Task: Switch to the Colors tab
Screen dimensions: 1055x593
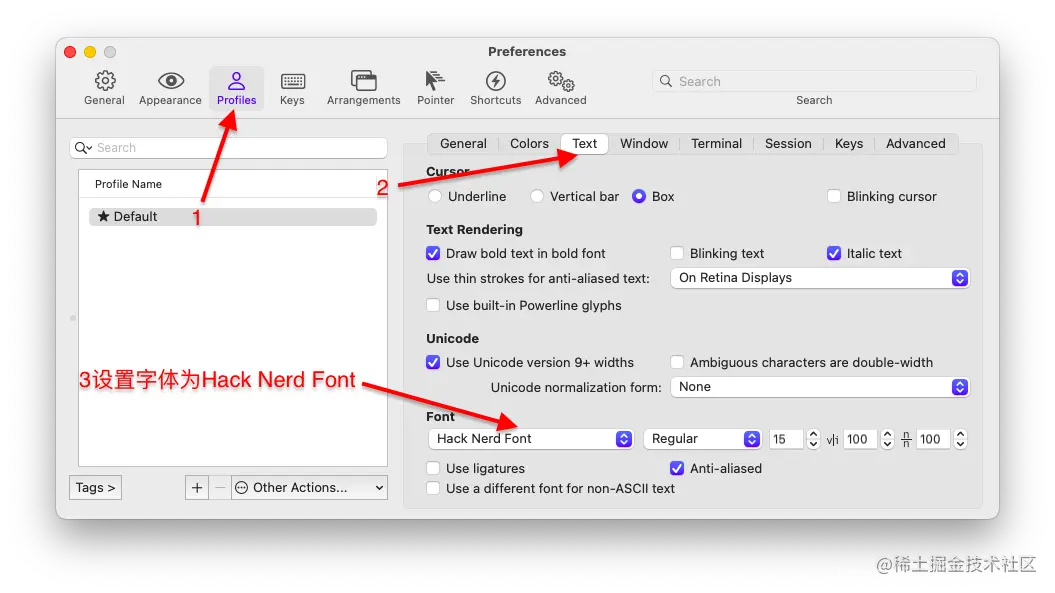Action: (529, 144)
